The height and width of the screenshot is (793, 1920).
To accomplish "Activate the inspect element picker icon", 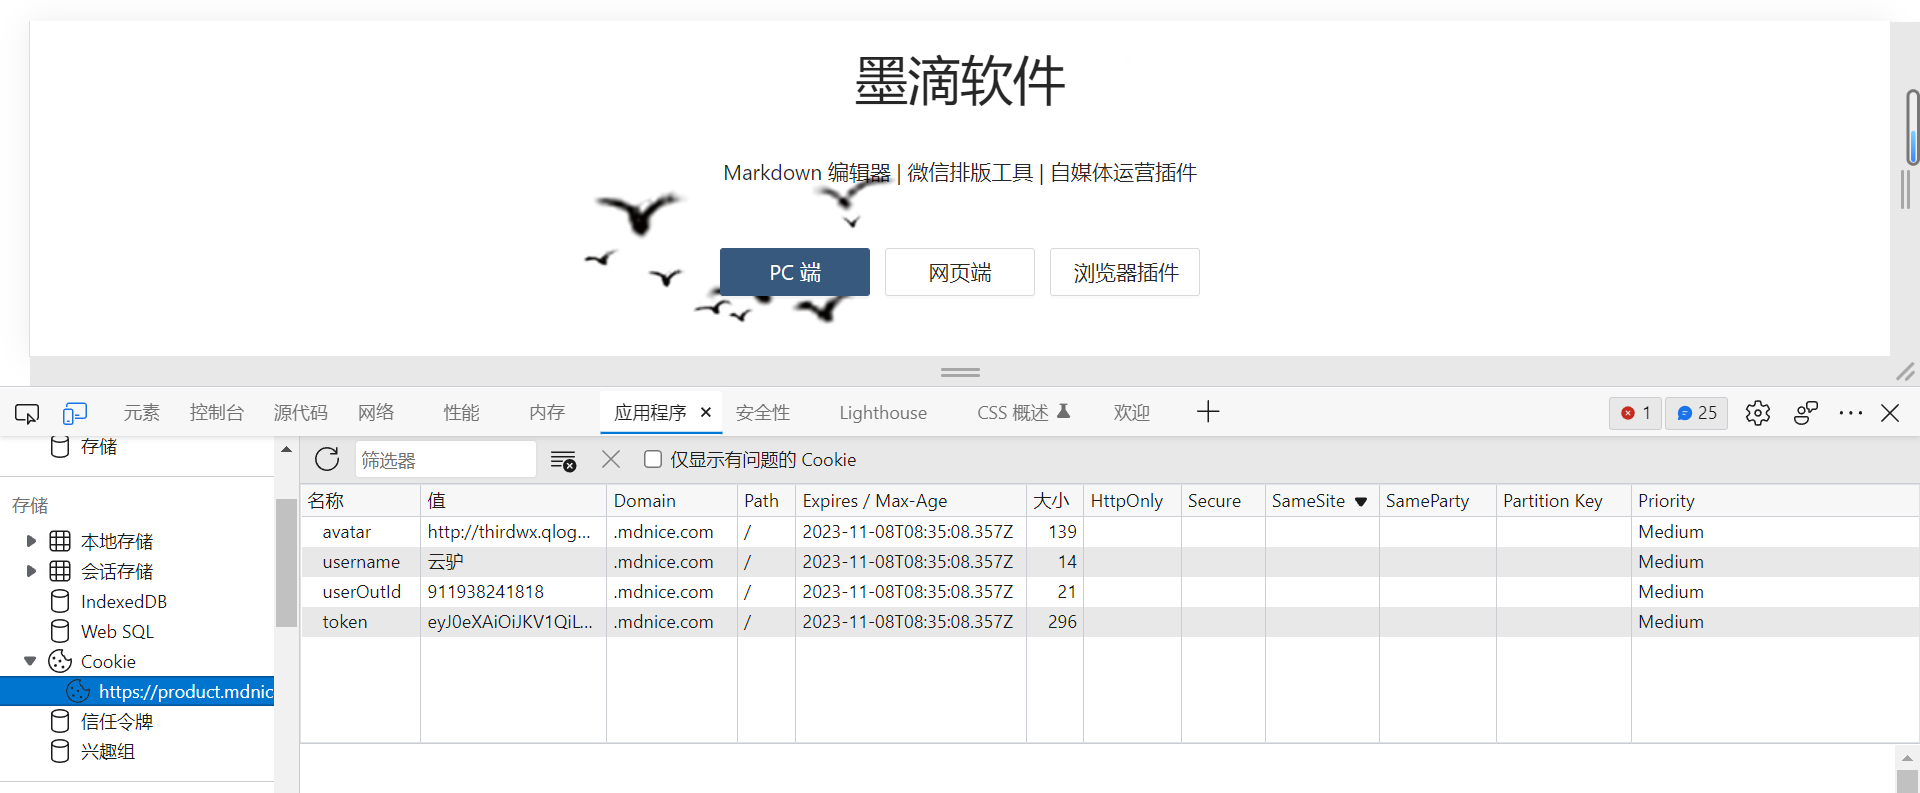I will point(27,413).
